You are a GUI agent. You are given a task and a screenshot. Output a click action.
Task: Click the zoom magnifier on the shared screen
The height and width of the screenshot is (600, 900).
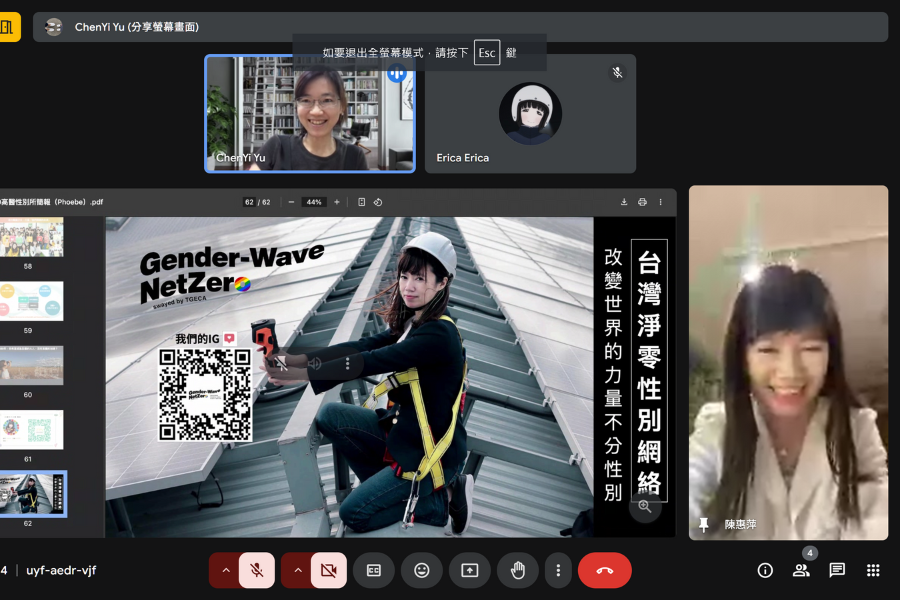645,506
